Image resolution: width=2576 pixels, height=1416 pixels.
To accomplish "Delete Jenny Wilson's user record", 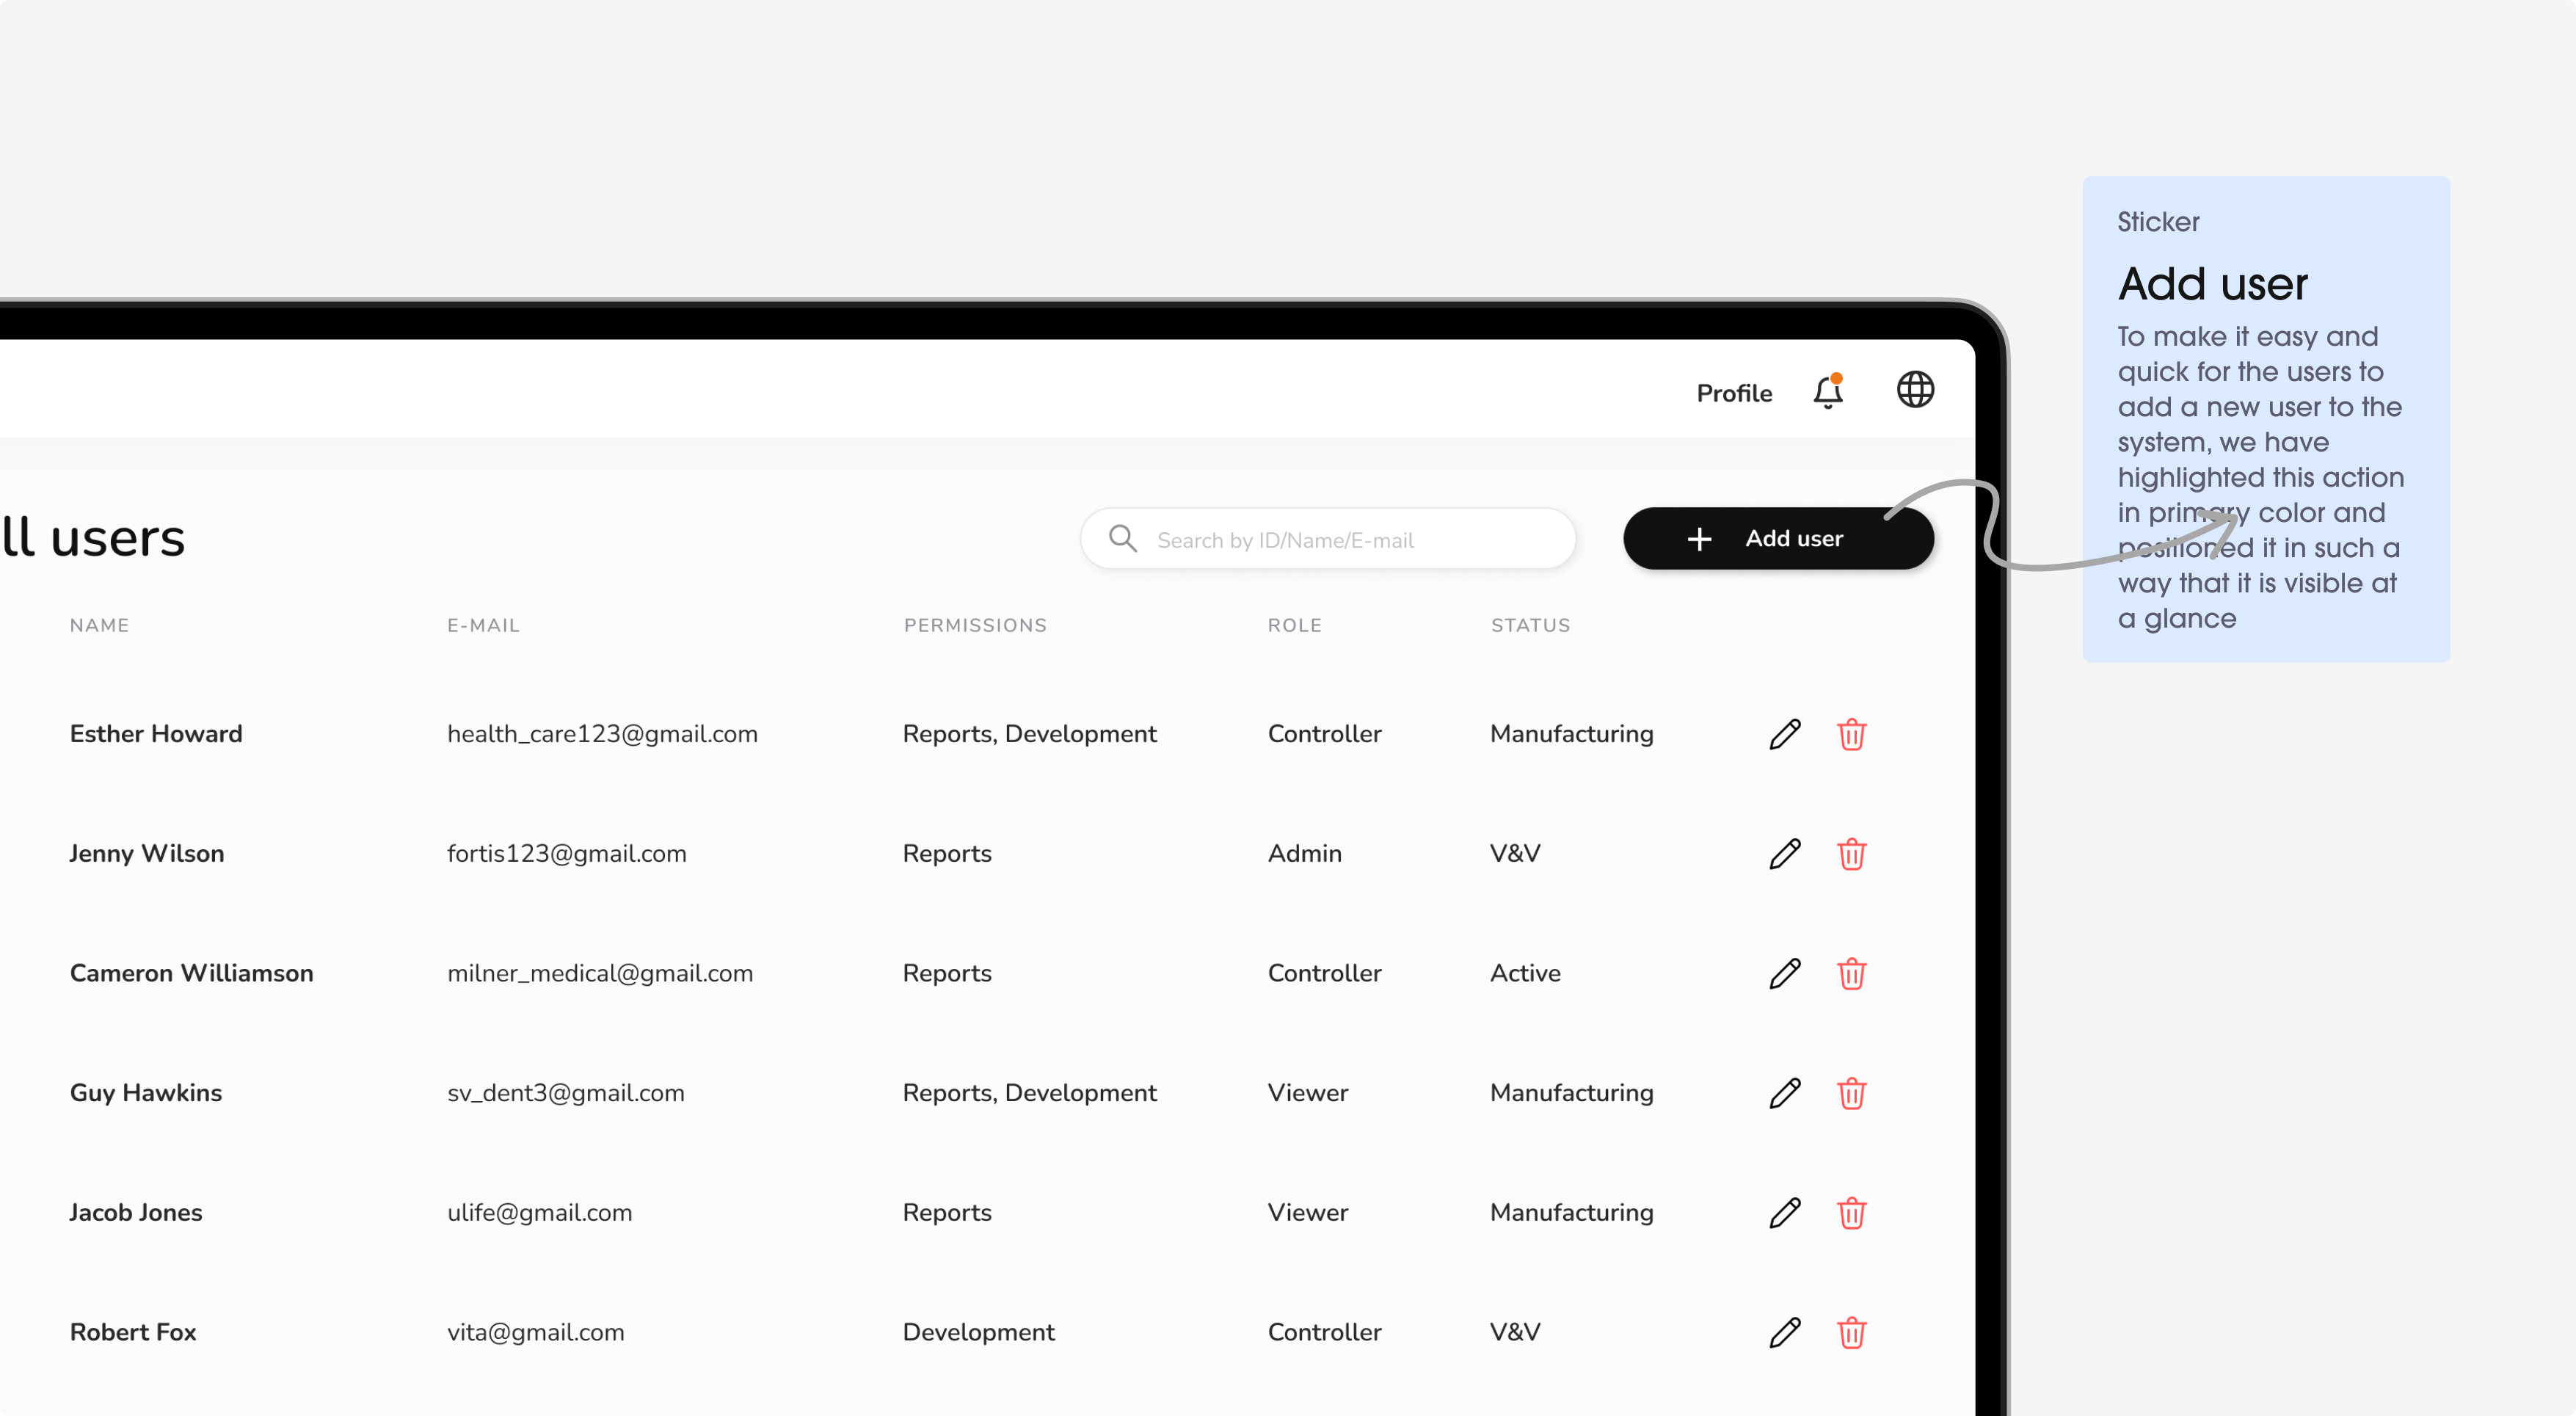I will tap(1851, 854).
